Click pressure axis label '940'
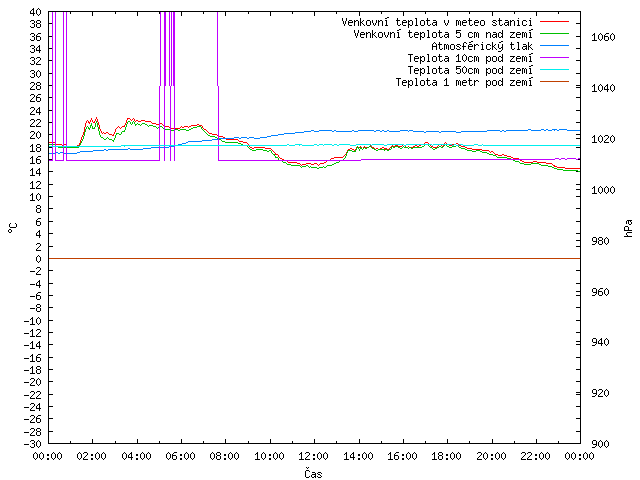Viewport: 640px width, 480px height. point(600,342)
